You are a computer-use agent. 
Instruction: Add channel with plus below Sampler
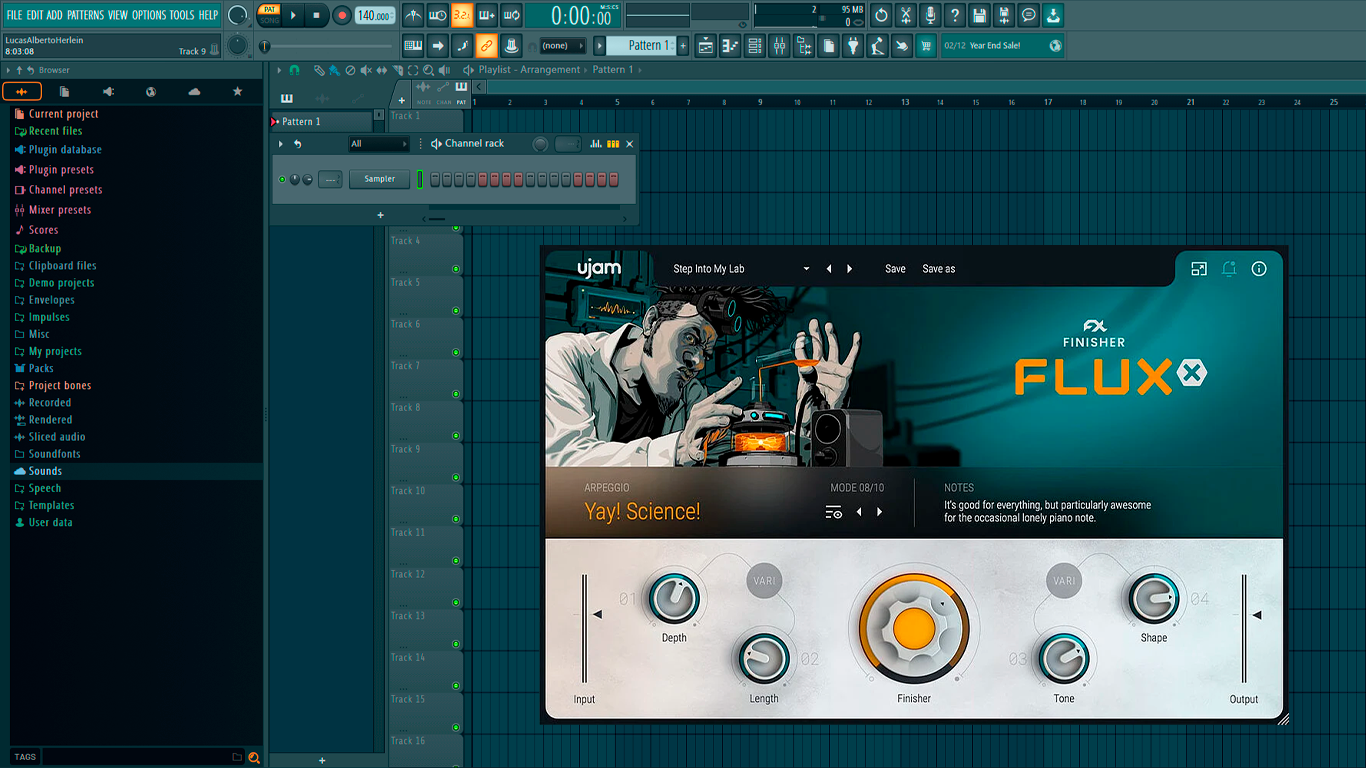click(380, 215)
